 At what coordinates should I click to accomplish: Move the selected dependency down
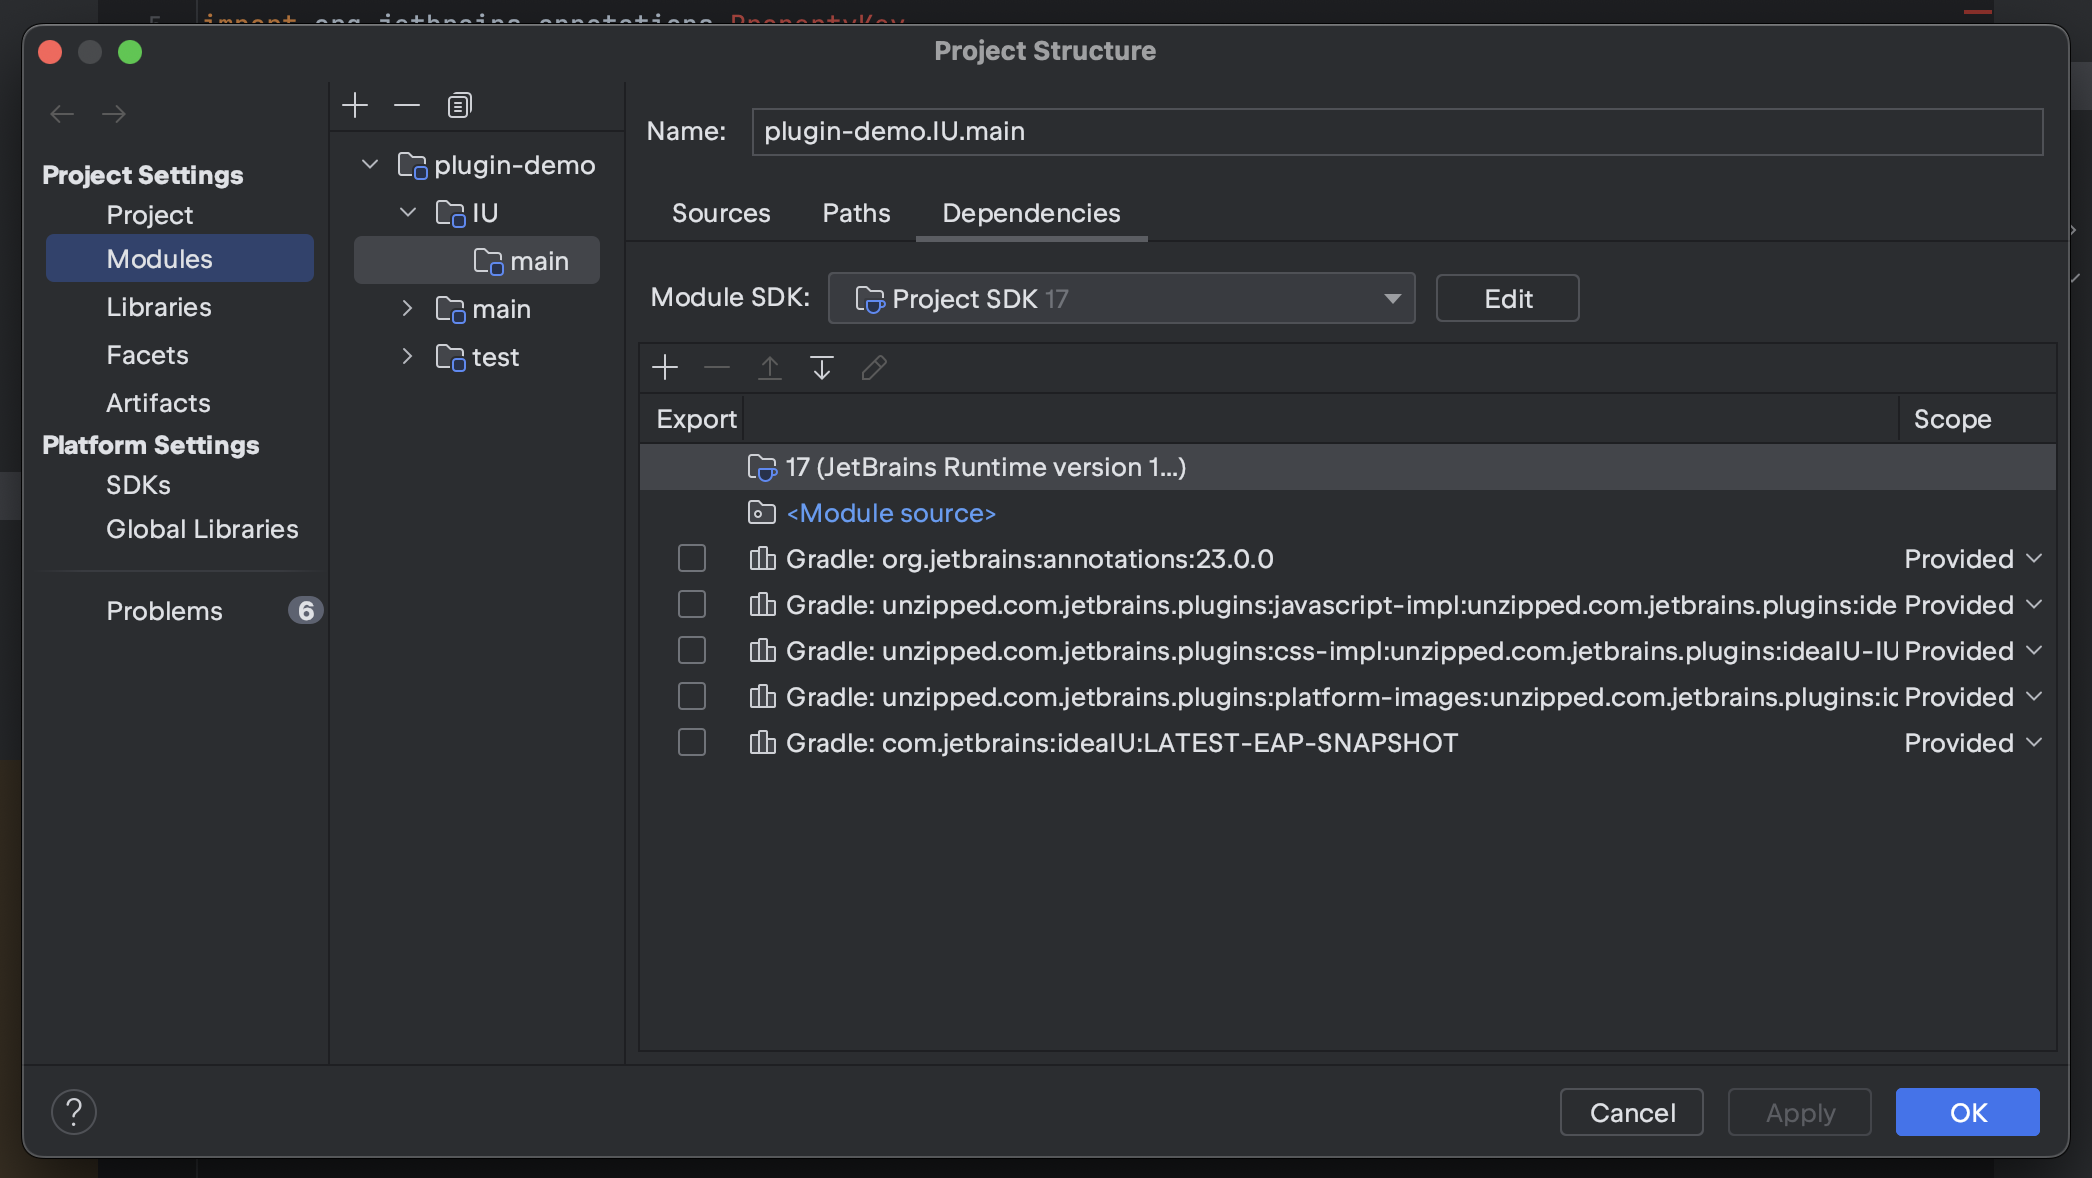click(821, 368)
